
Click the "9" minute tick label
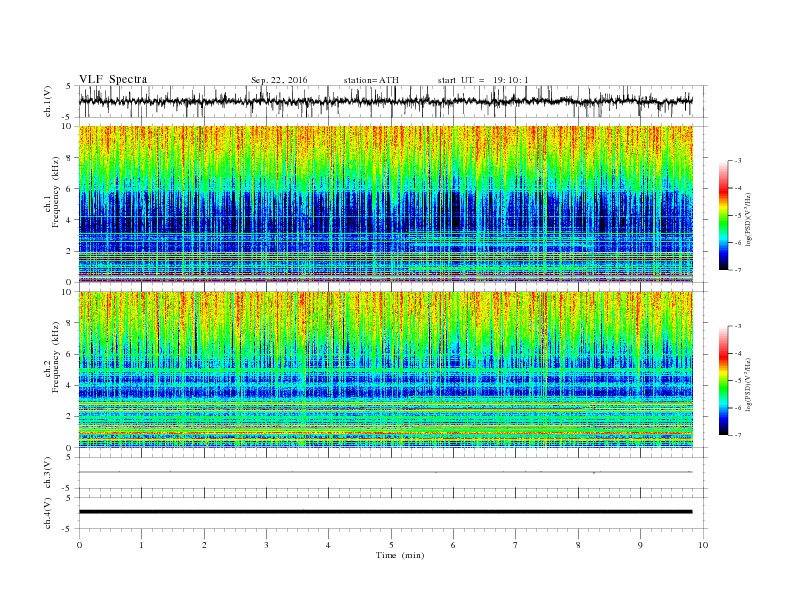(640, 545)
